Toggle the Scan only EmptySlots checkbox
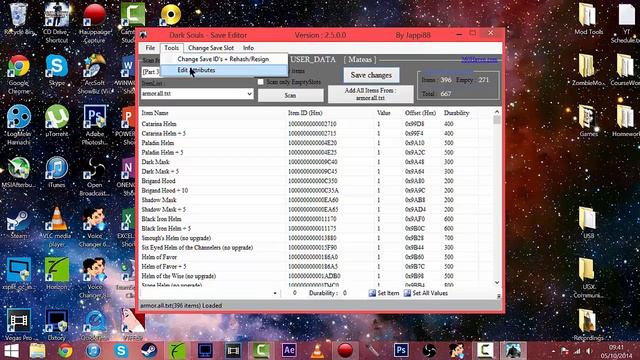The width and height of the screenshot is (640, 360). [x=260, y=82]
